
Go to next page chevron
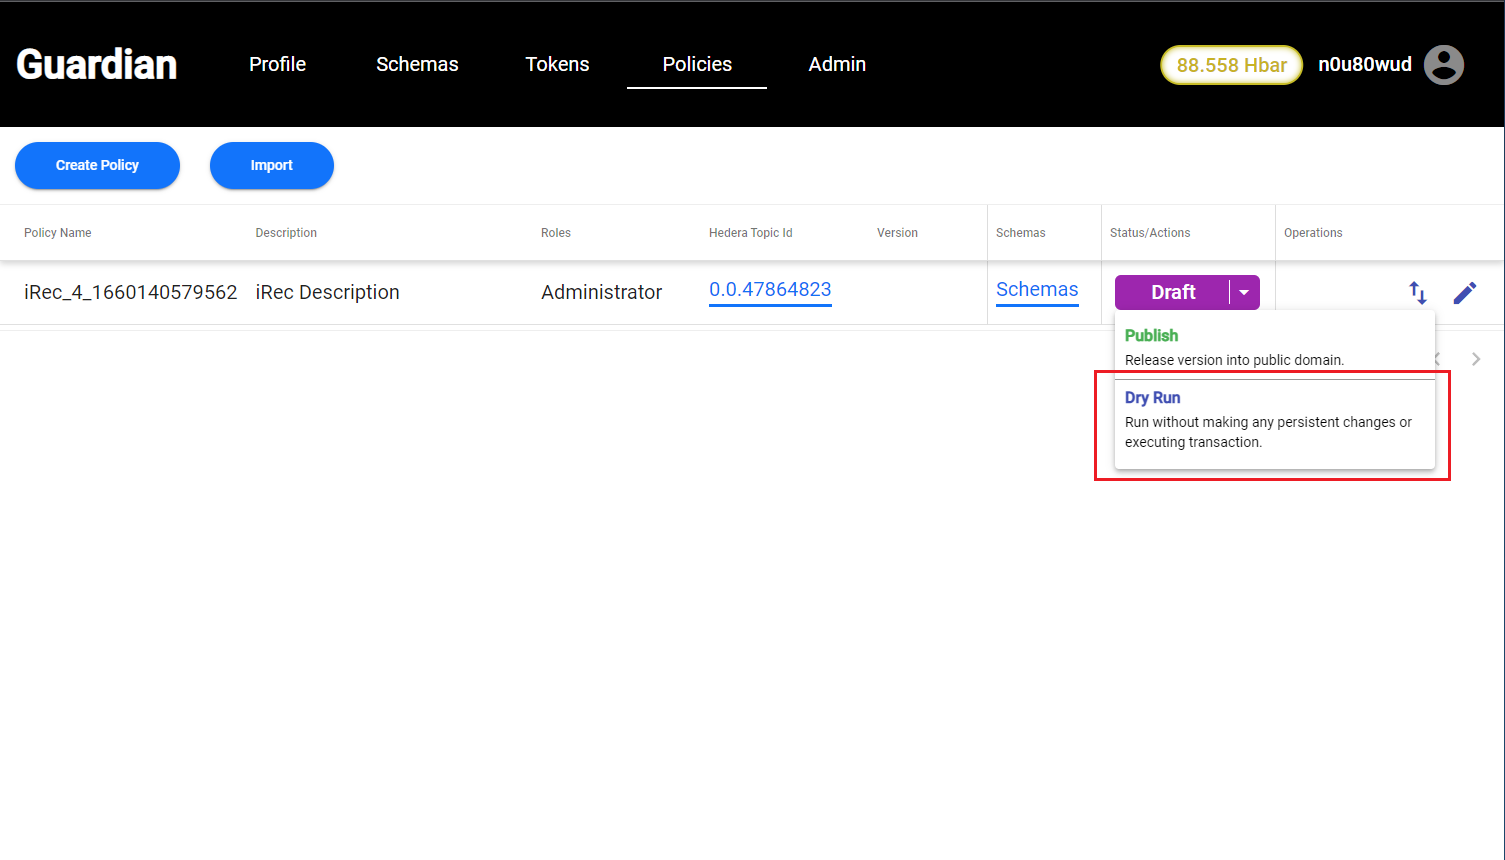1476,359
